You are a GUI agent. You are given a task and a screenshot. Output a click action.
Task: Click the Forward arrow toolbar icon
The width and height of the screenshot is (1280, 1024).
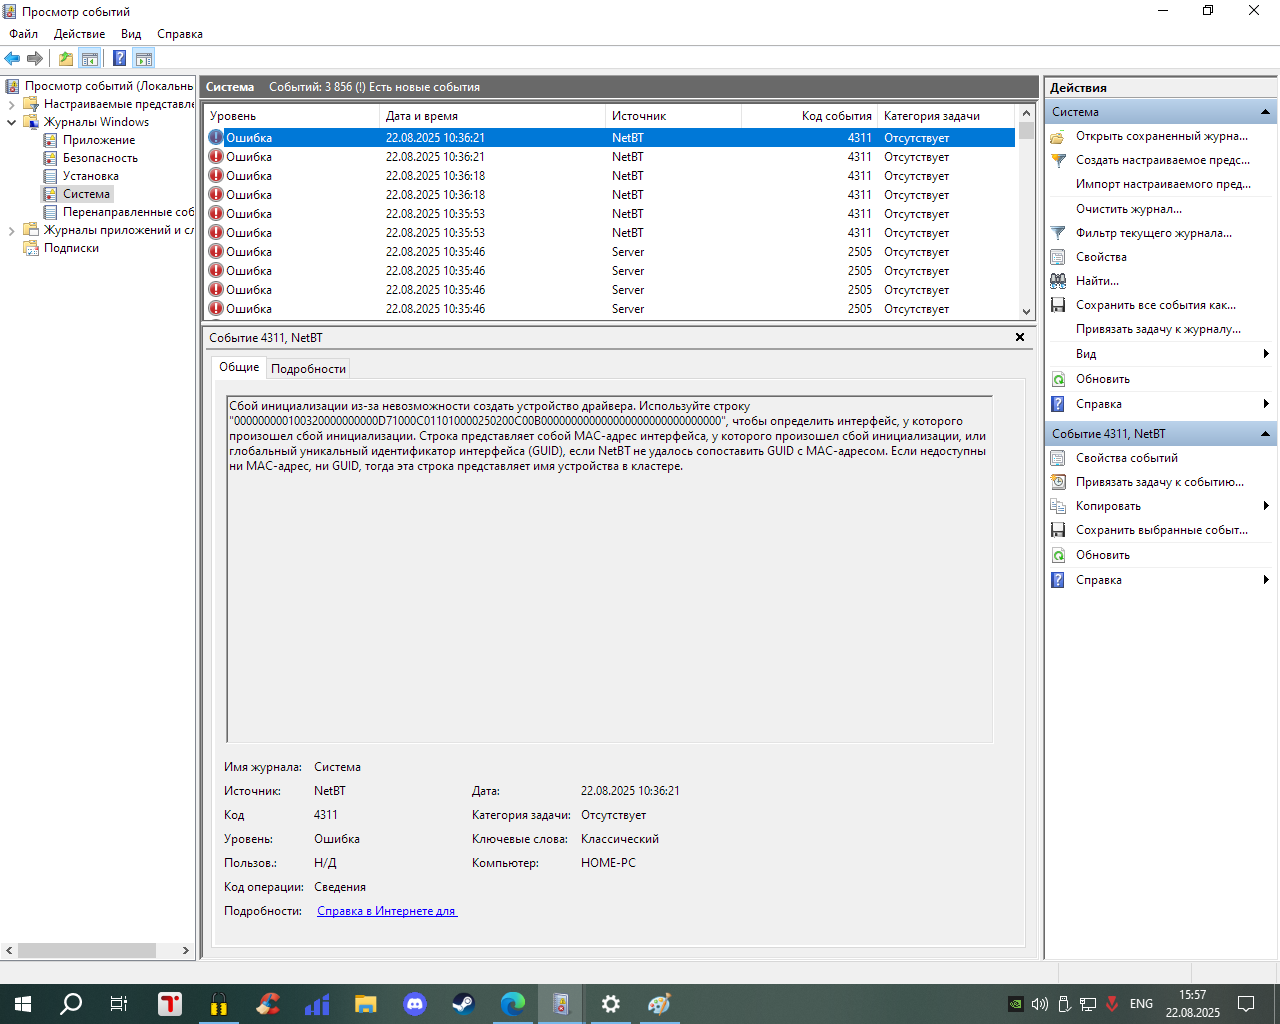coord(35,59)
